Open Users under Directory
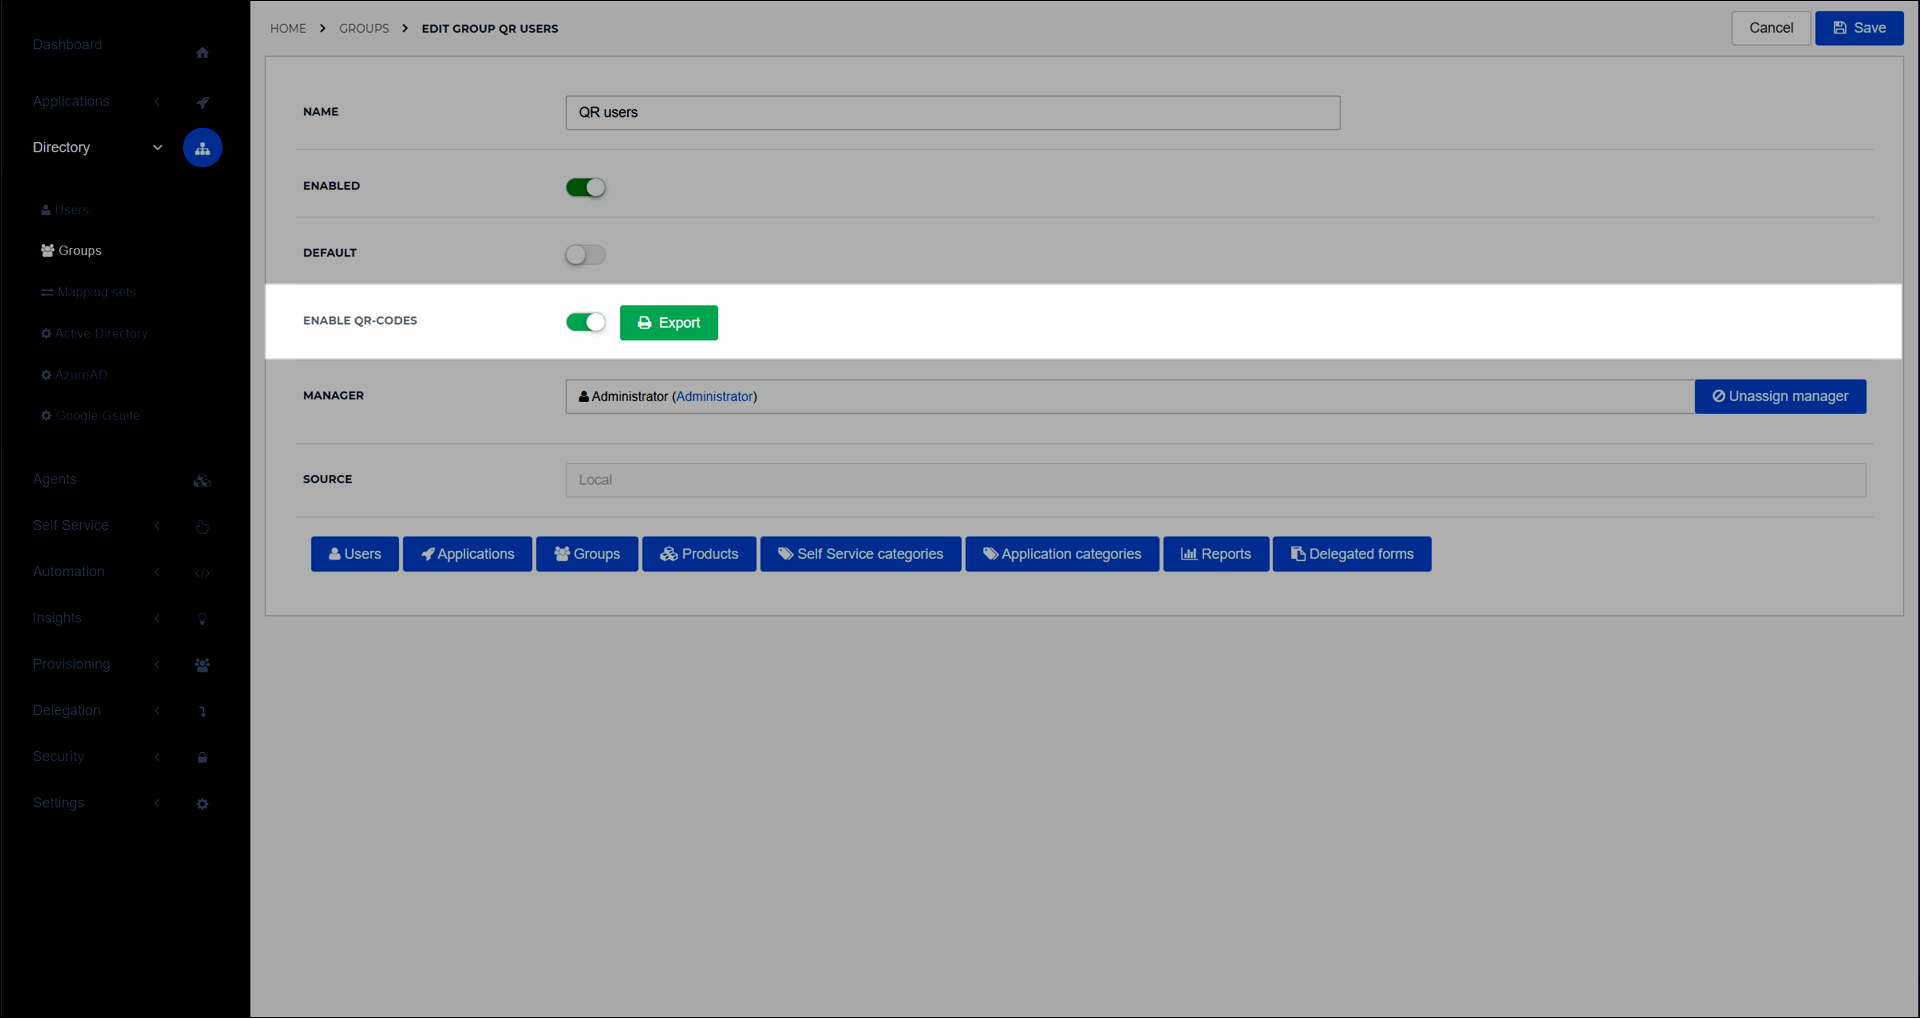1920x1019 pixels. [65, 210]
